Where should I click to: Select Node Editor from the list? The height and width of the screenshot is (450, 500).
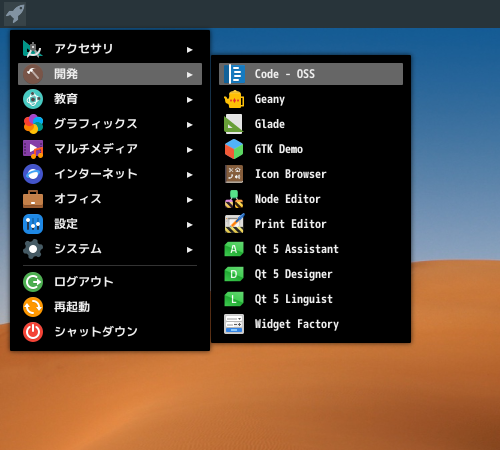[311, 199]
